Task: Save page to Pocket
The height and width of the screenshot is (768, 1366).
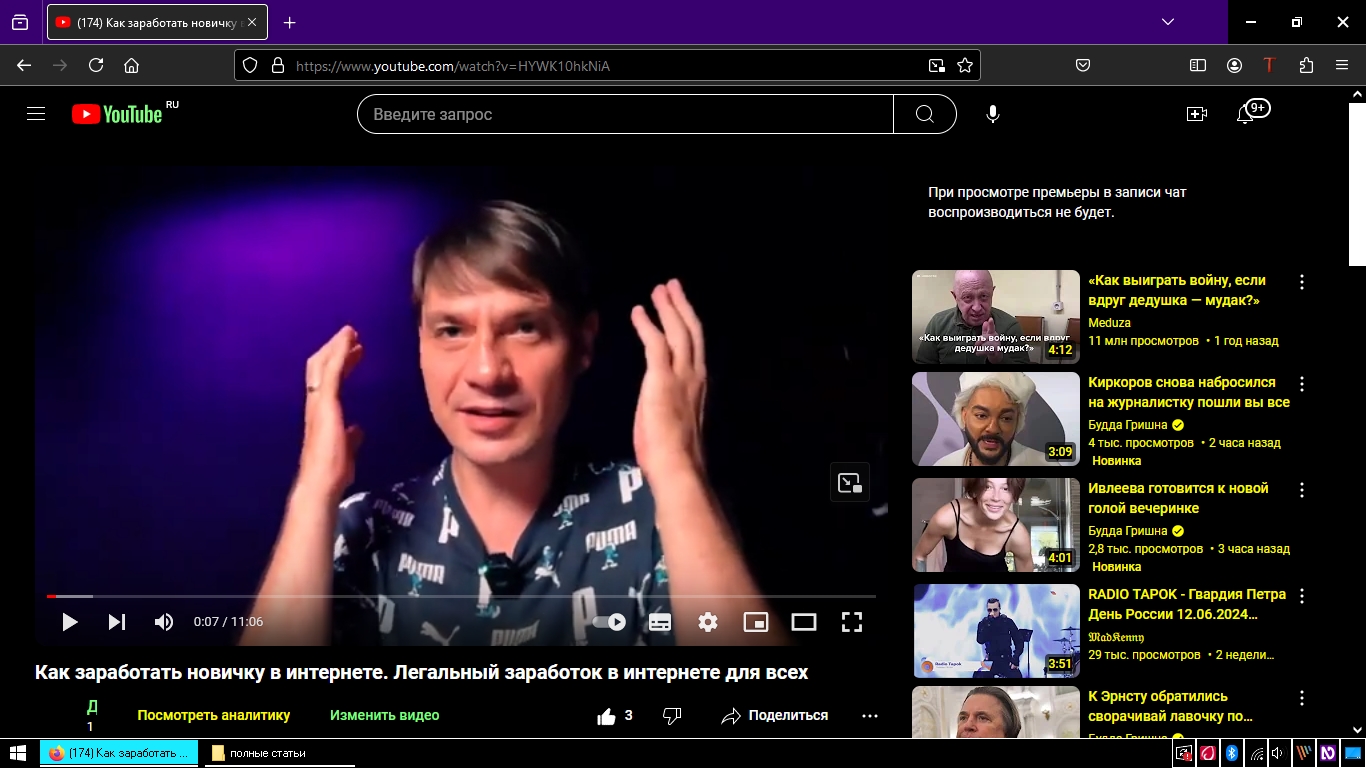Action: (x=1083, y=65)
